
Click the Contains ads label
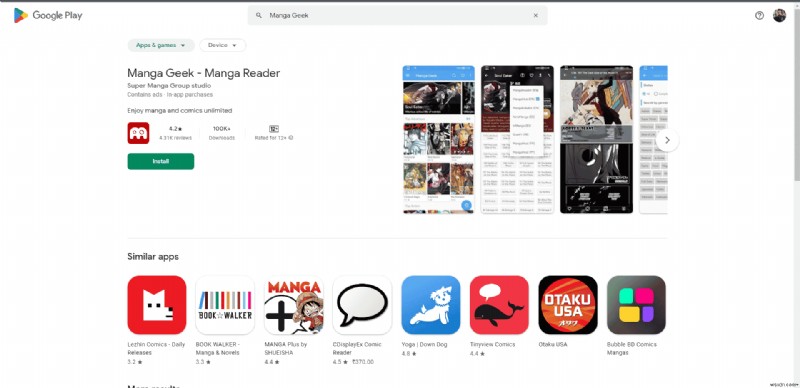click(x=145, y=94)
